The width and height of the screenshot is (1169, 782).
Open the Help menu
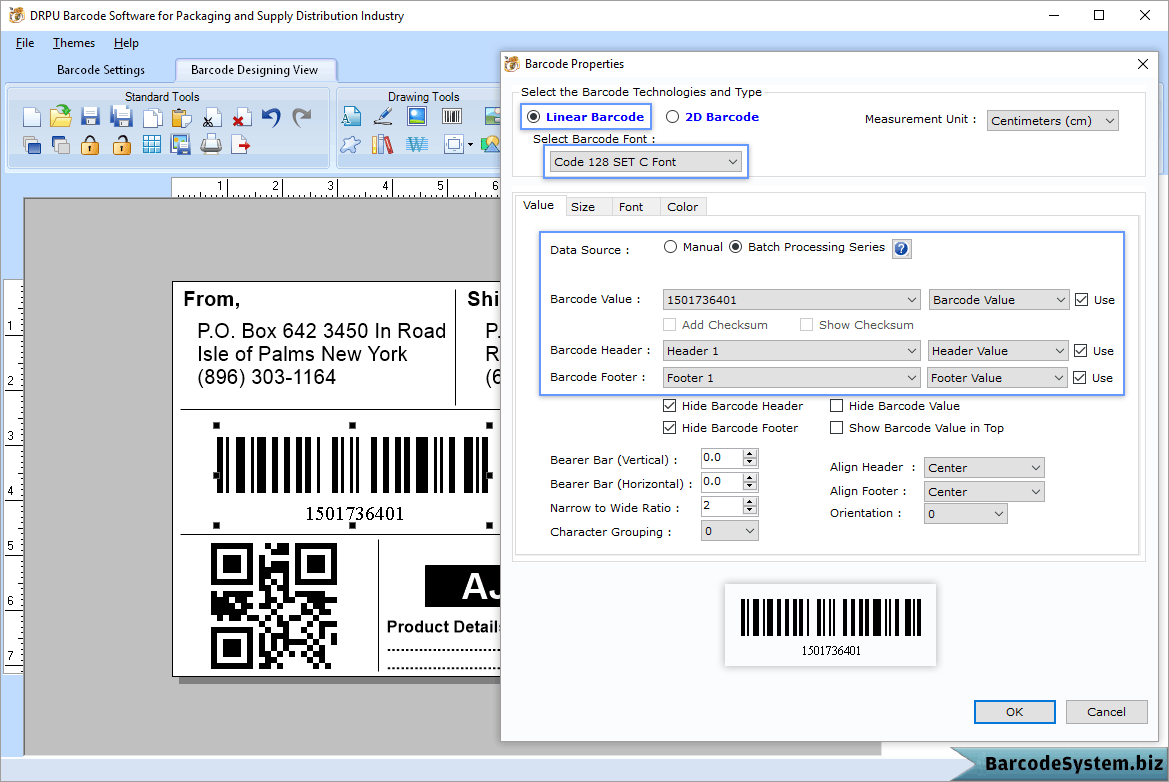click(126, 43)
